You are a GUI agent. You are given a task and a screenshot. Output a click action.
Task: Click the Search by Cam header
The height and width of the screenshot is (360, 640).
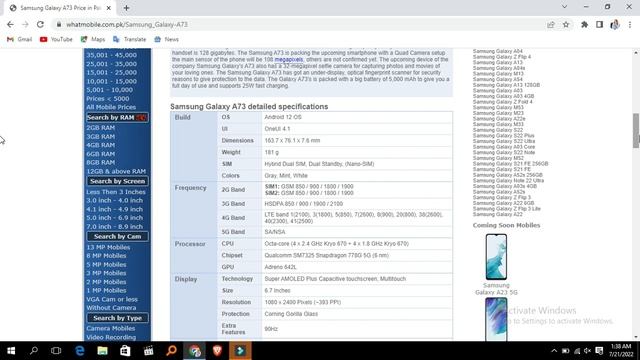(x=117, y=236)
